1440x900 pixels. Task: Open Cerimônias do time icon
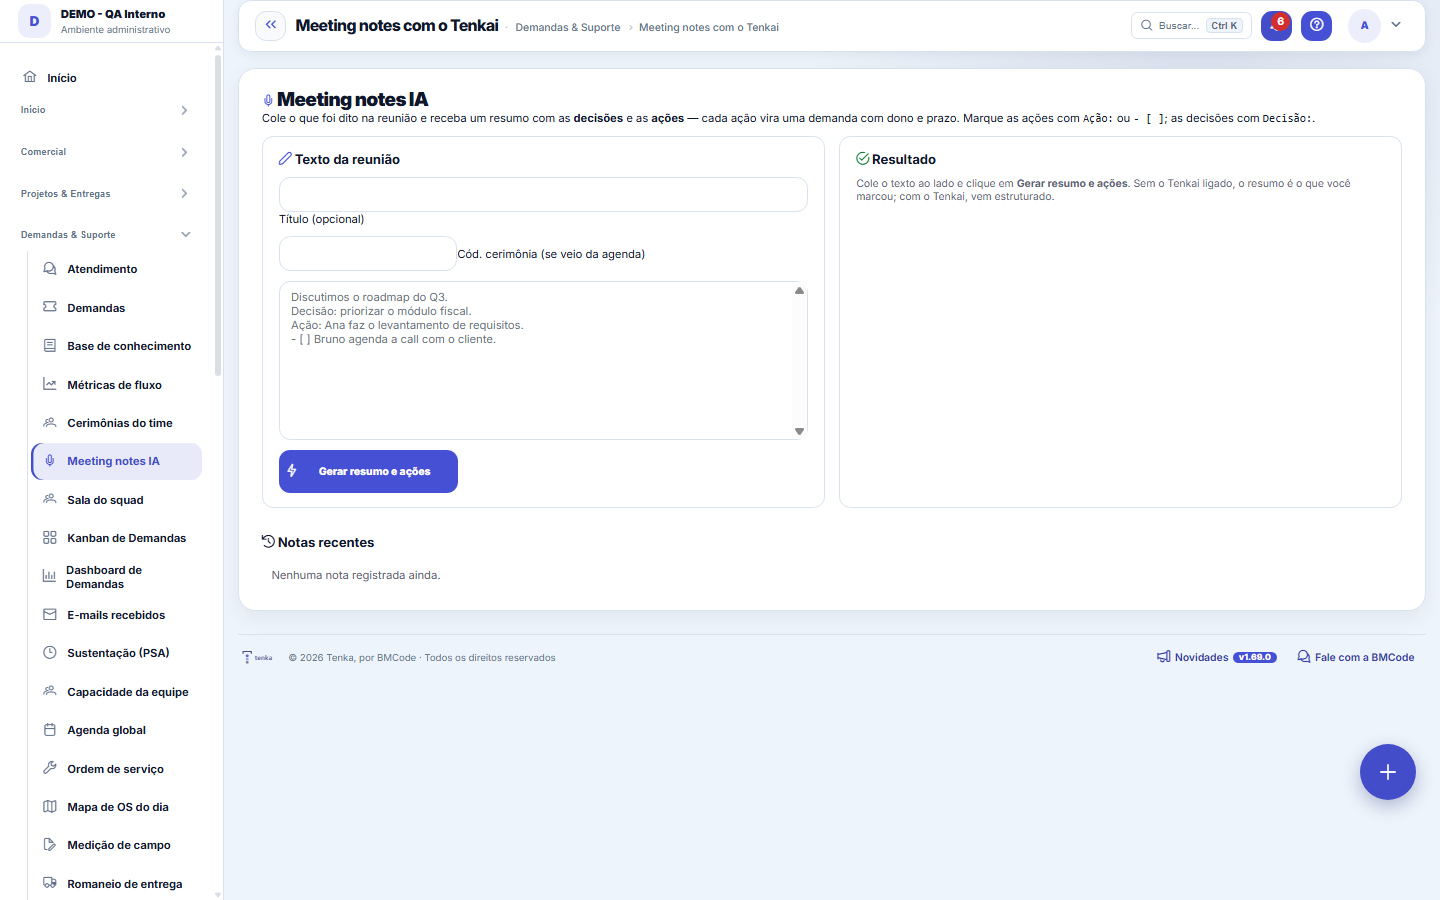(x=50, y=423)
